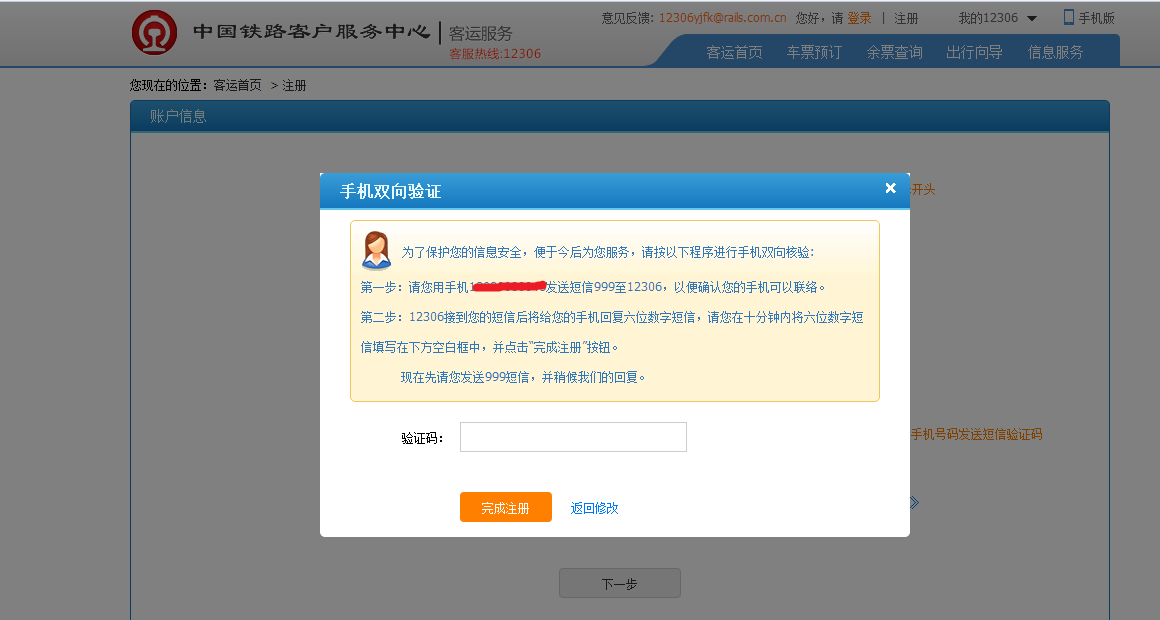Click the customer service avatar icon

click(x=377, y=250)
